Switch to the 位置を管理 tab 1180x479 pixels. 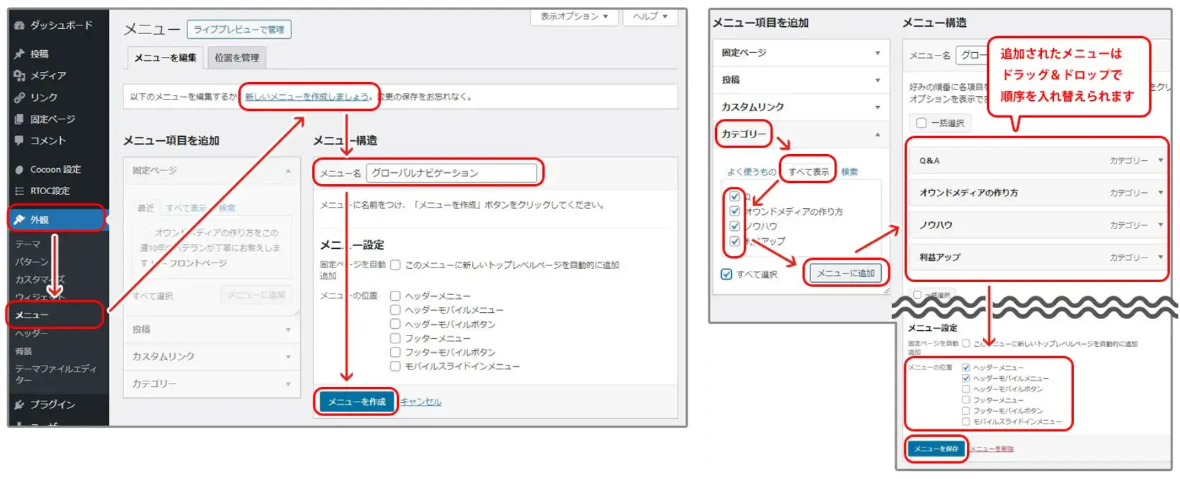[236, 58]
